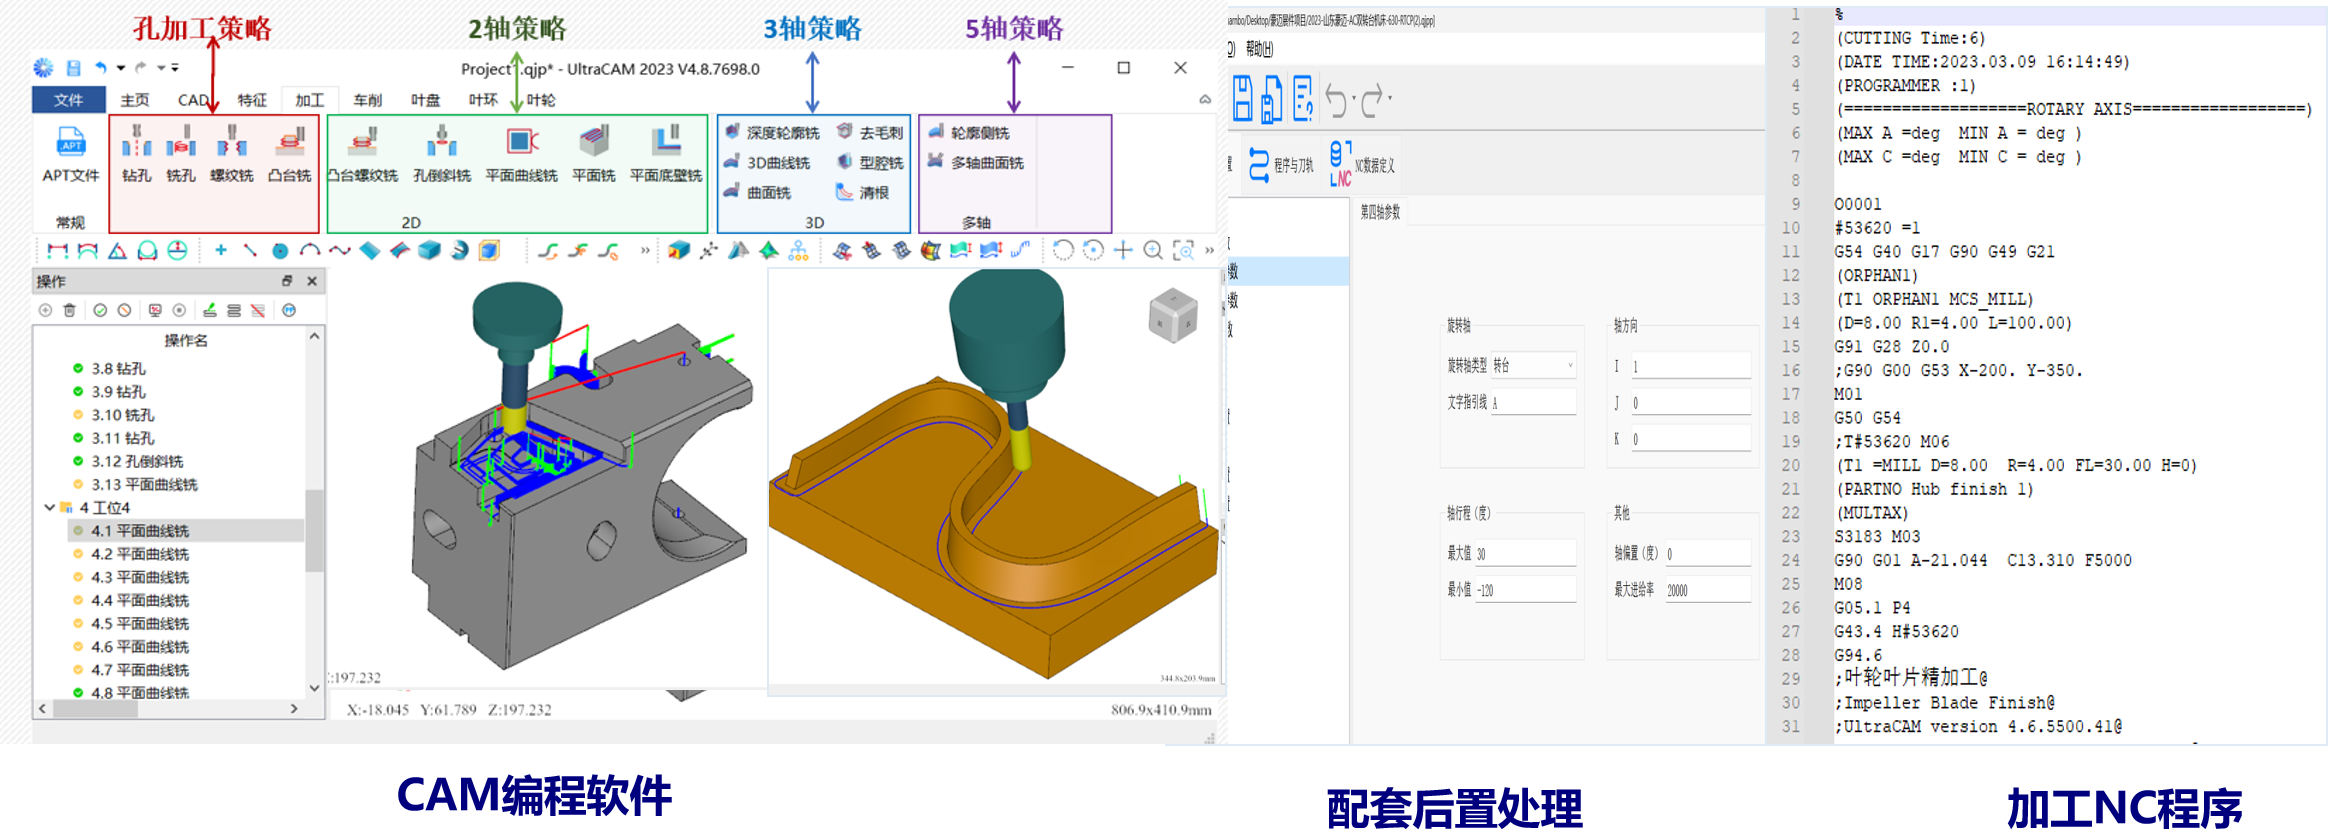This screenshot has height=839, width=2341.
Task: Choose the 平面曲线铣 2D strategy icon
Action: [521, 153]
